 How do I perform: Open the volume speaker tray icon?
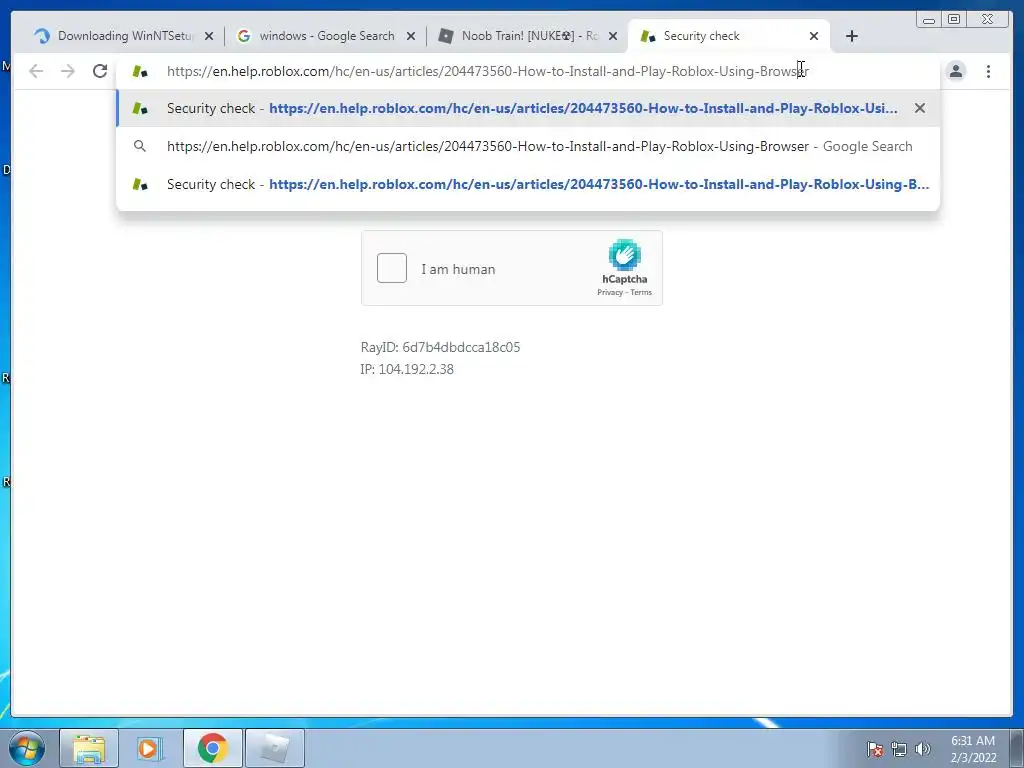[x=923, y=749]
